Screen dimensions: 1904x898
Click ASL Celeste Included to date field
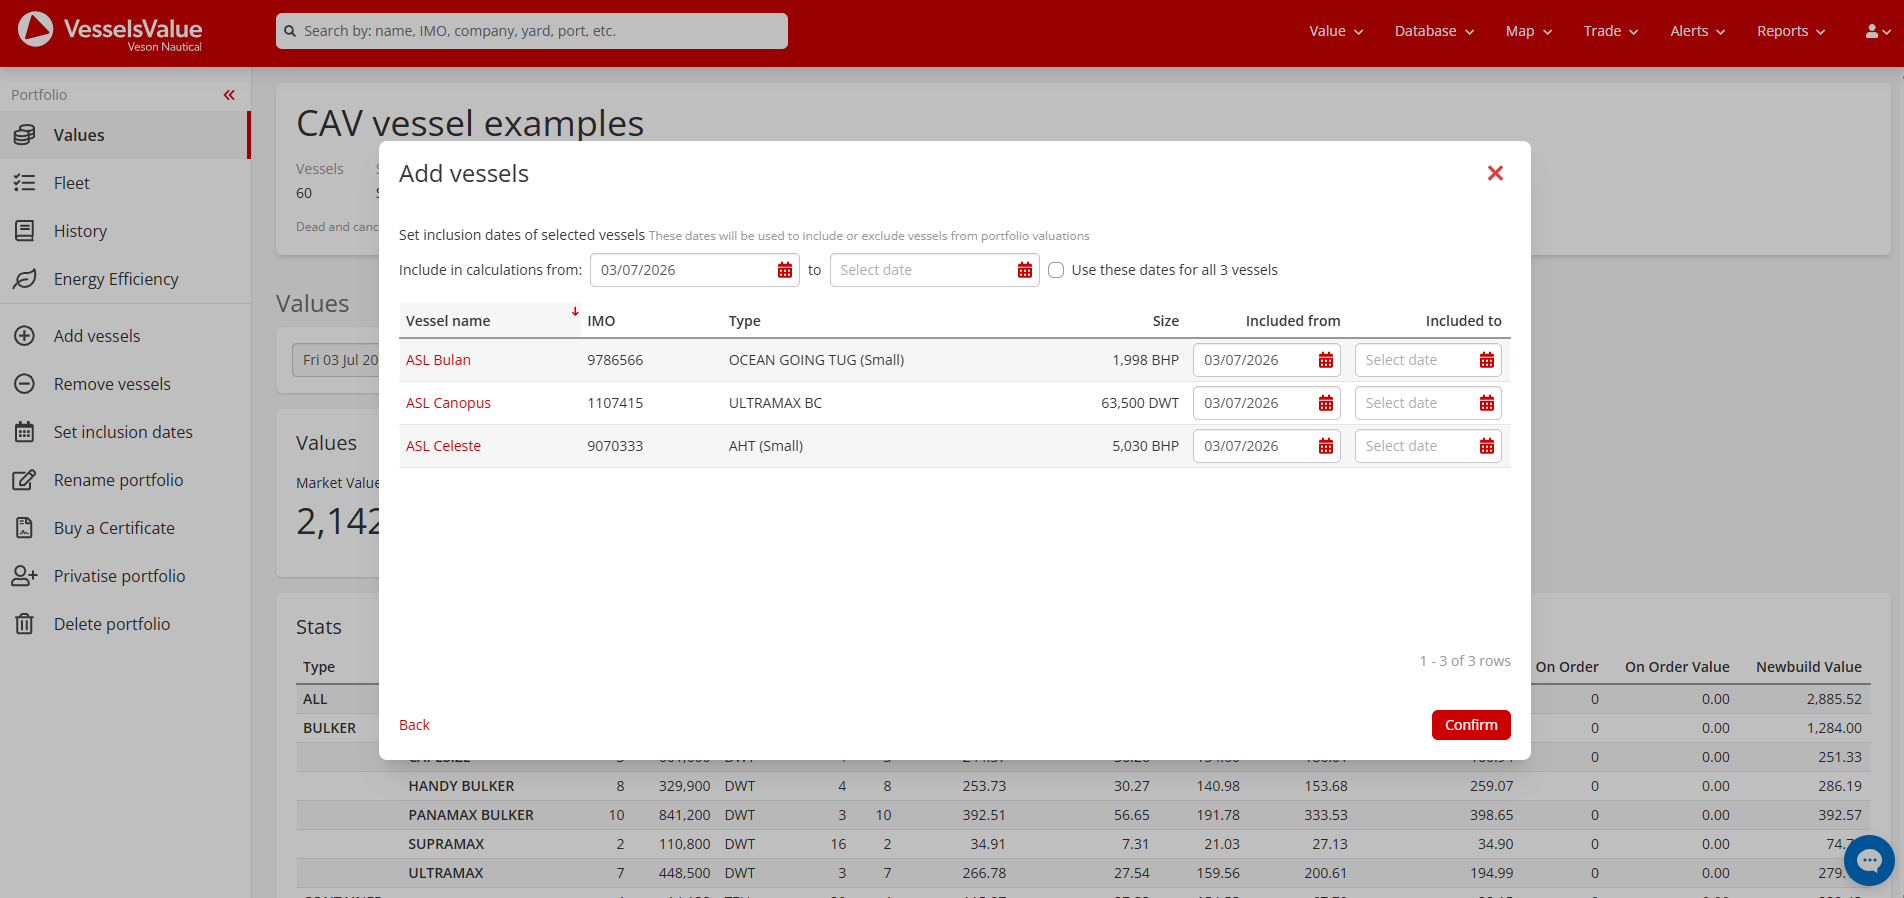click(x=1428, y=446)
